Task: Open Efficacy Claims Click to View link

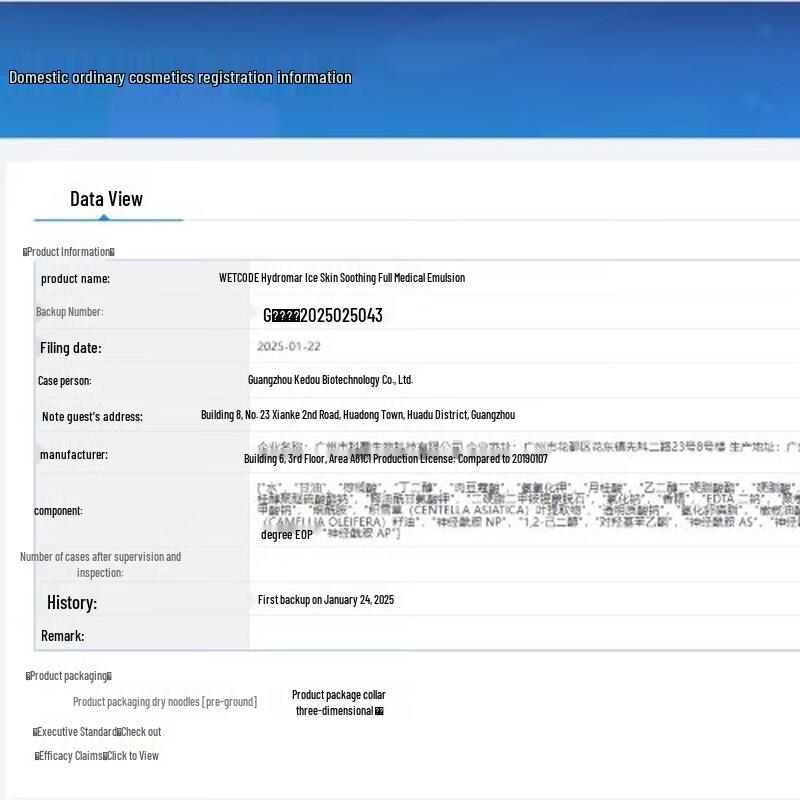Action: [x=97, y=756]
